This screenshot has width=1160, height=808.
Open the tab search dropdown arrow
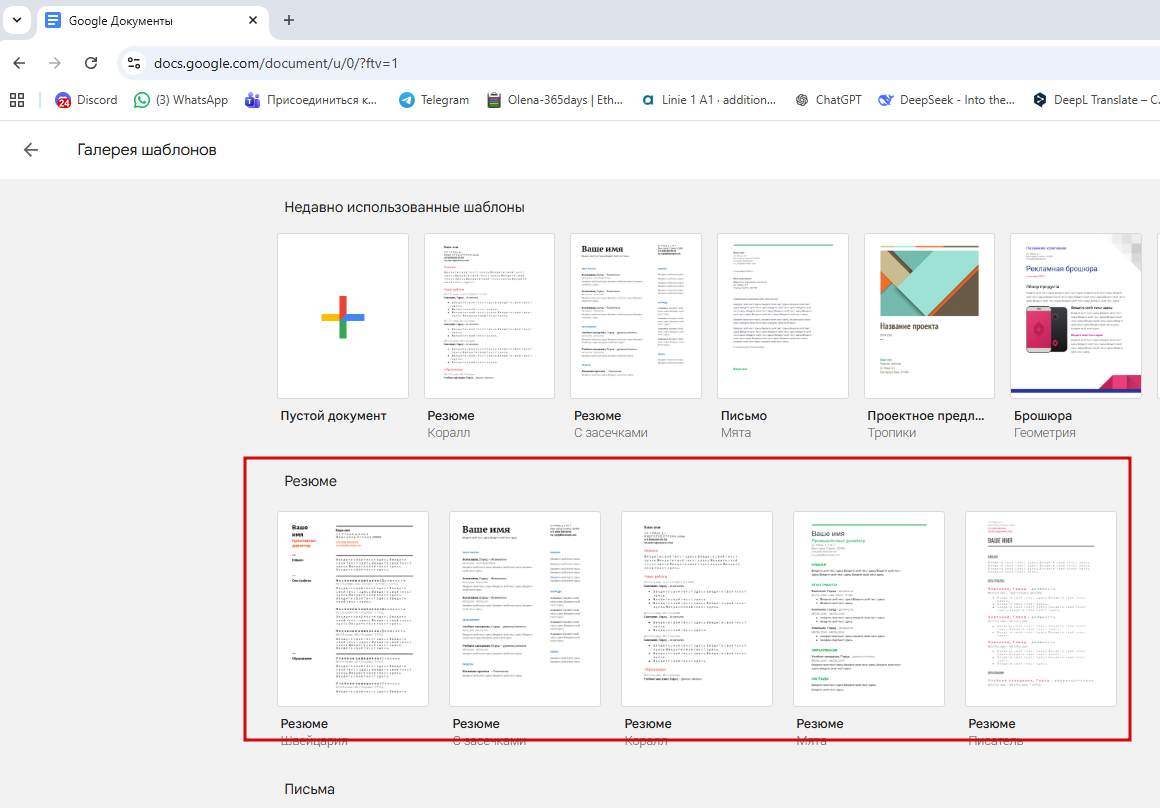[16, 20]
